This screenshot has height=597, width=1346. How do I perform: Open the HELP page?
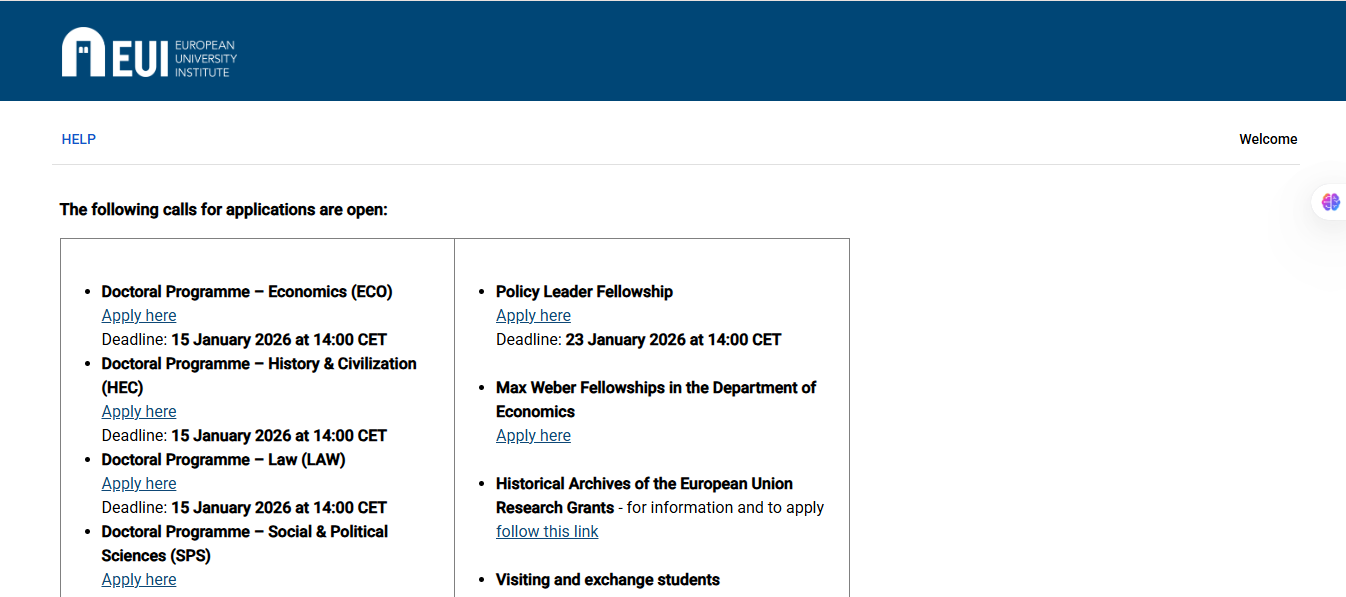tap(78, 139)
